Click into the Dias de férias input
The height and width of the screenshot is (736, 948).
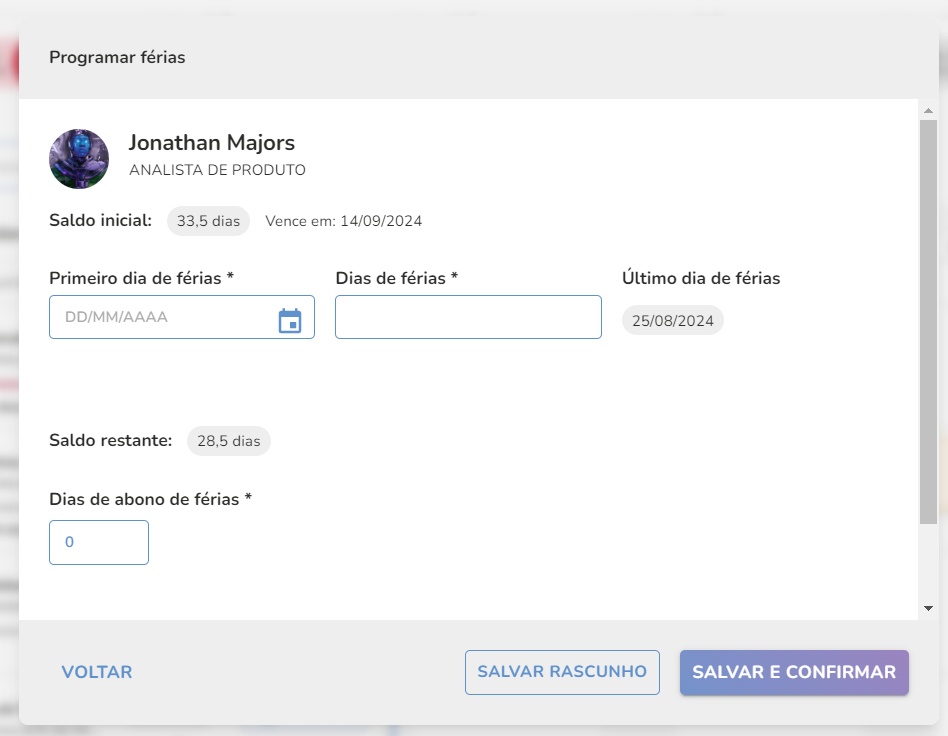pos(469,317)
